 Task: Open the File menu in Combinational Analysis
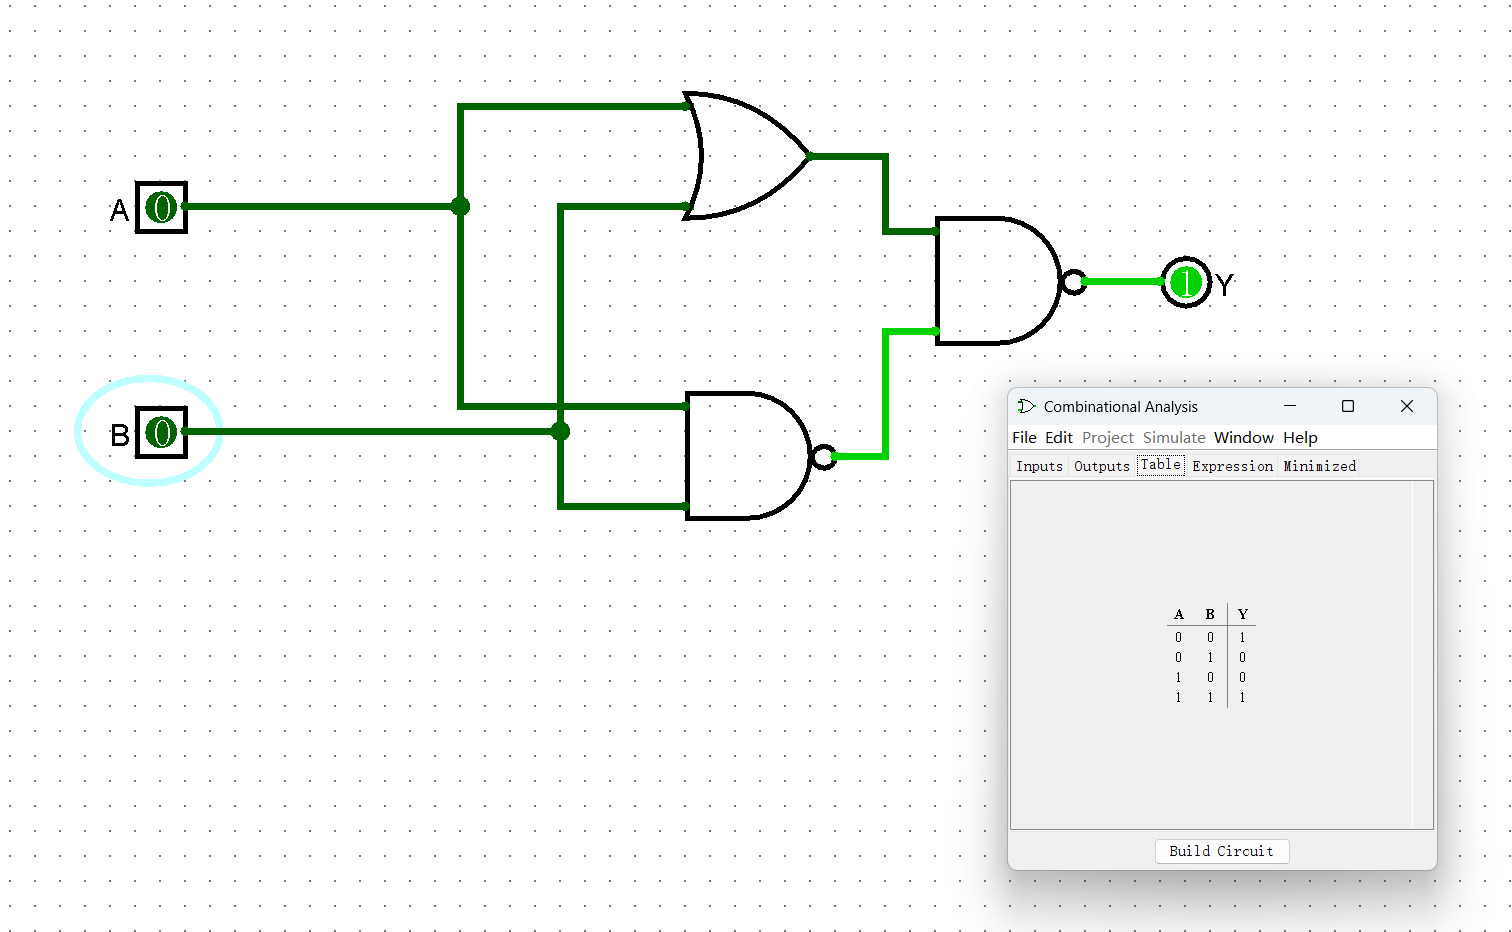pos(1024,438)
